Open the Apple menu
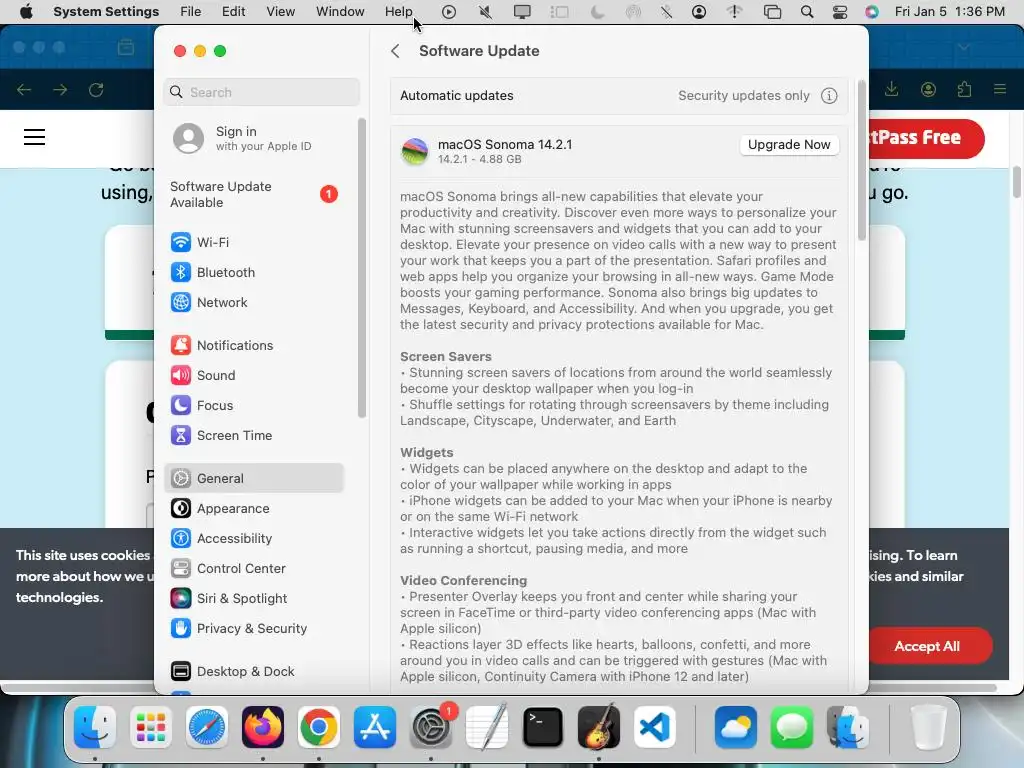The image size is (1024, 768). (26, 12)
